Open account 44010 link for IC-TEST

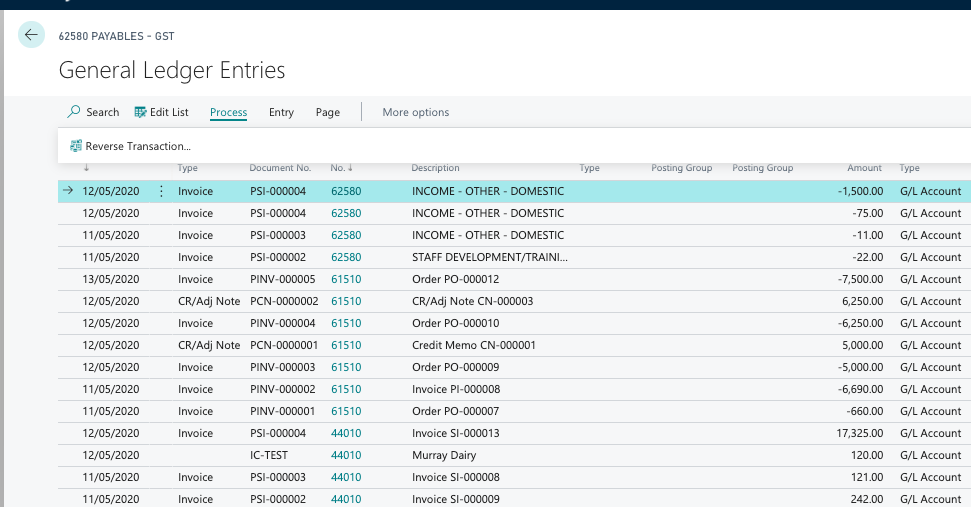tap(346, 455)
